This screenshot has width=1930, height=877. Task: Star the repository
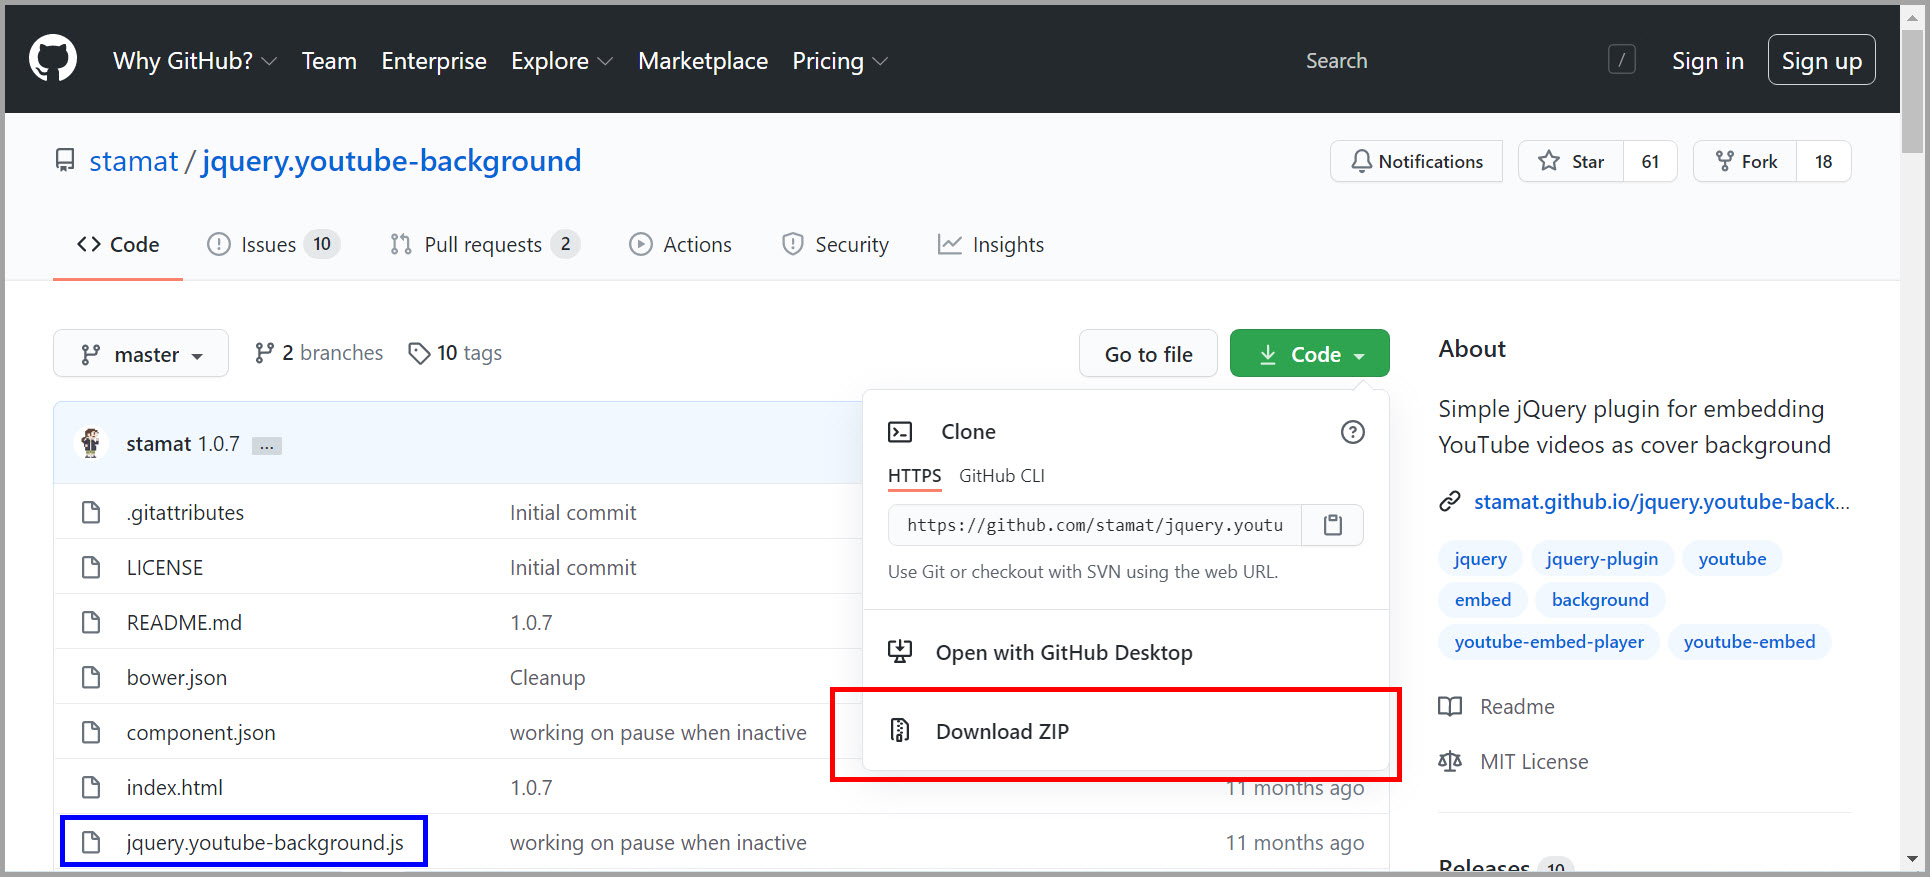tap(1571, 161)
